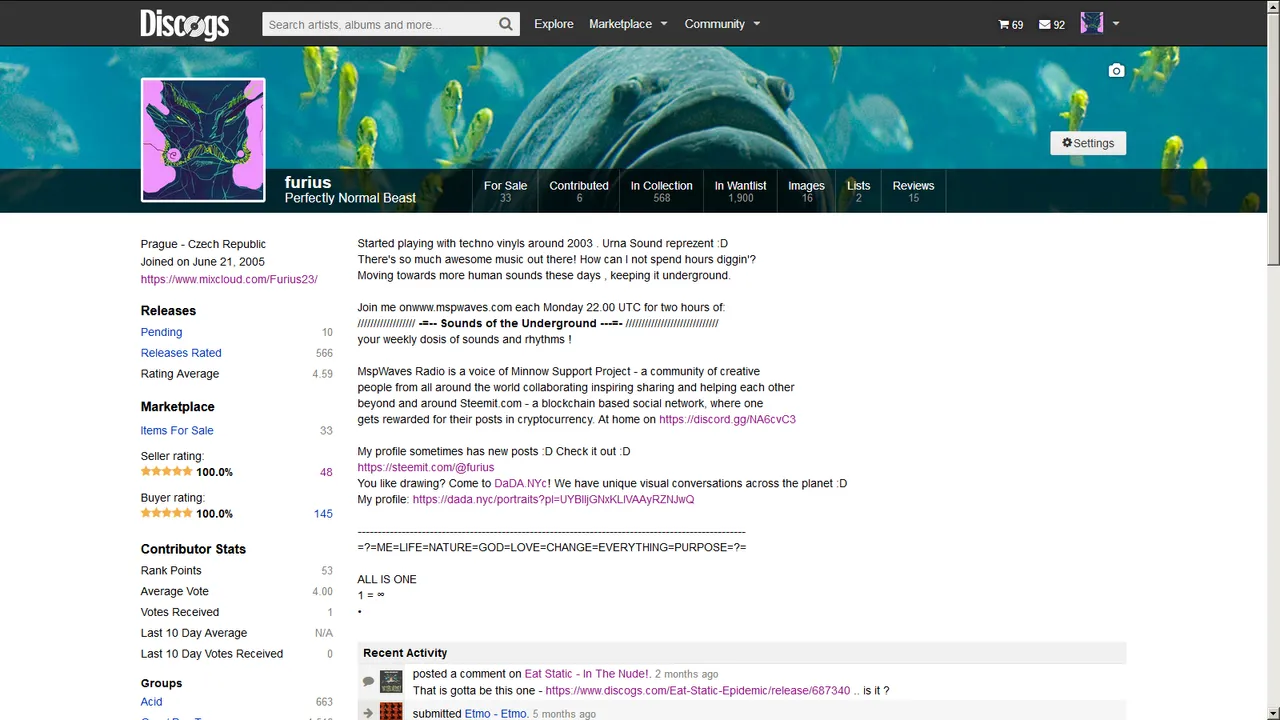Image resolution: width=1280 pixels, height=720 pixels.
Task: Click seller rating count 48
Action: point(326,472)
